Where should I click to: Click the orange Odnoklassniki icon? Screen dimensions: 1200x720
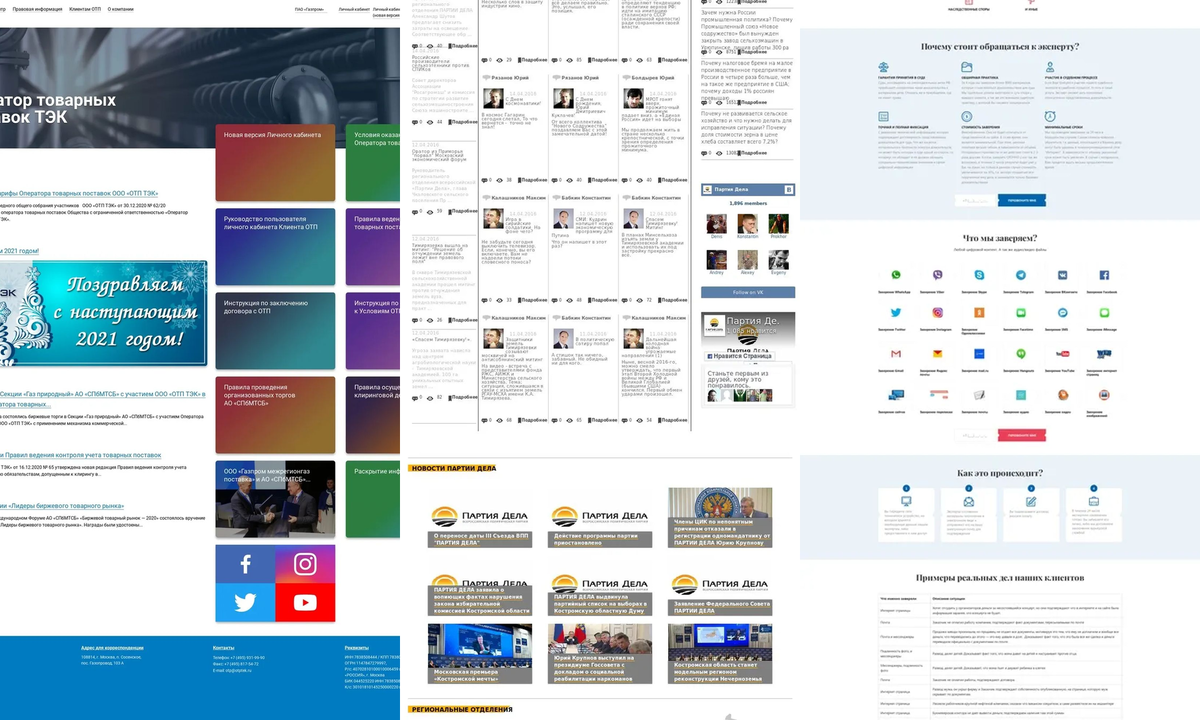[979, 313]
